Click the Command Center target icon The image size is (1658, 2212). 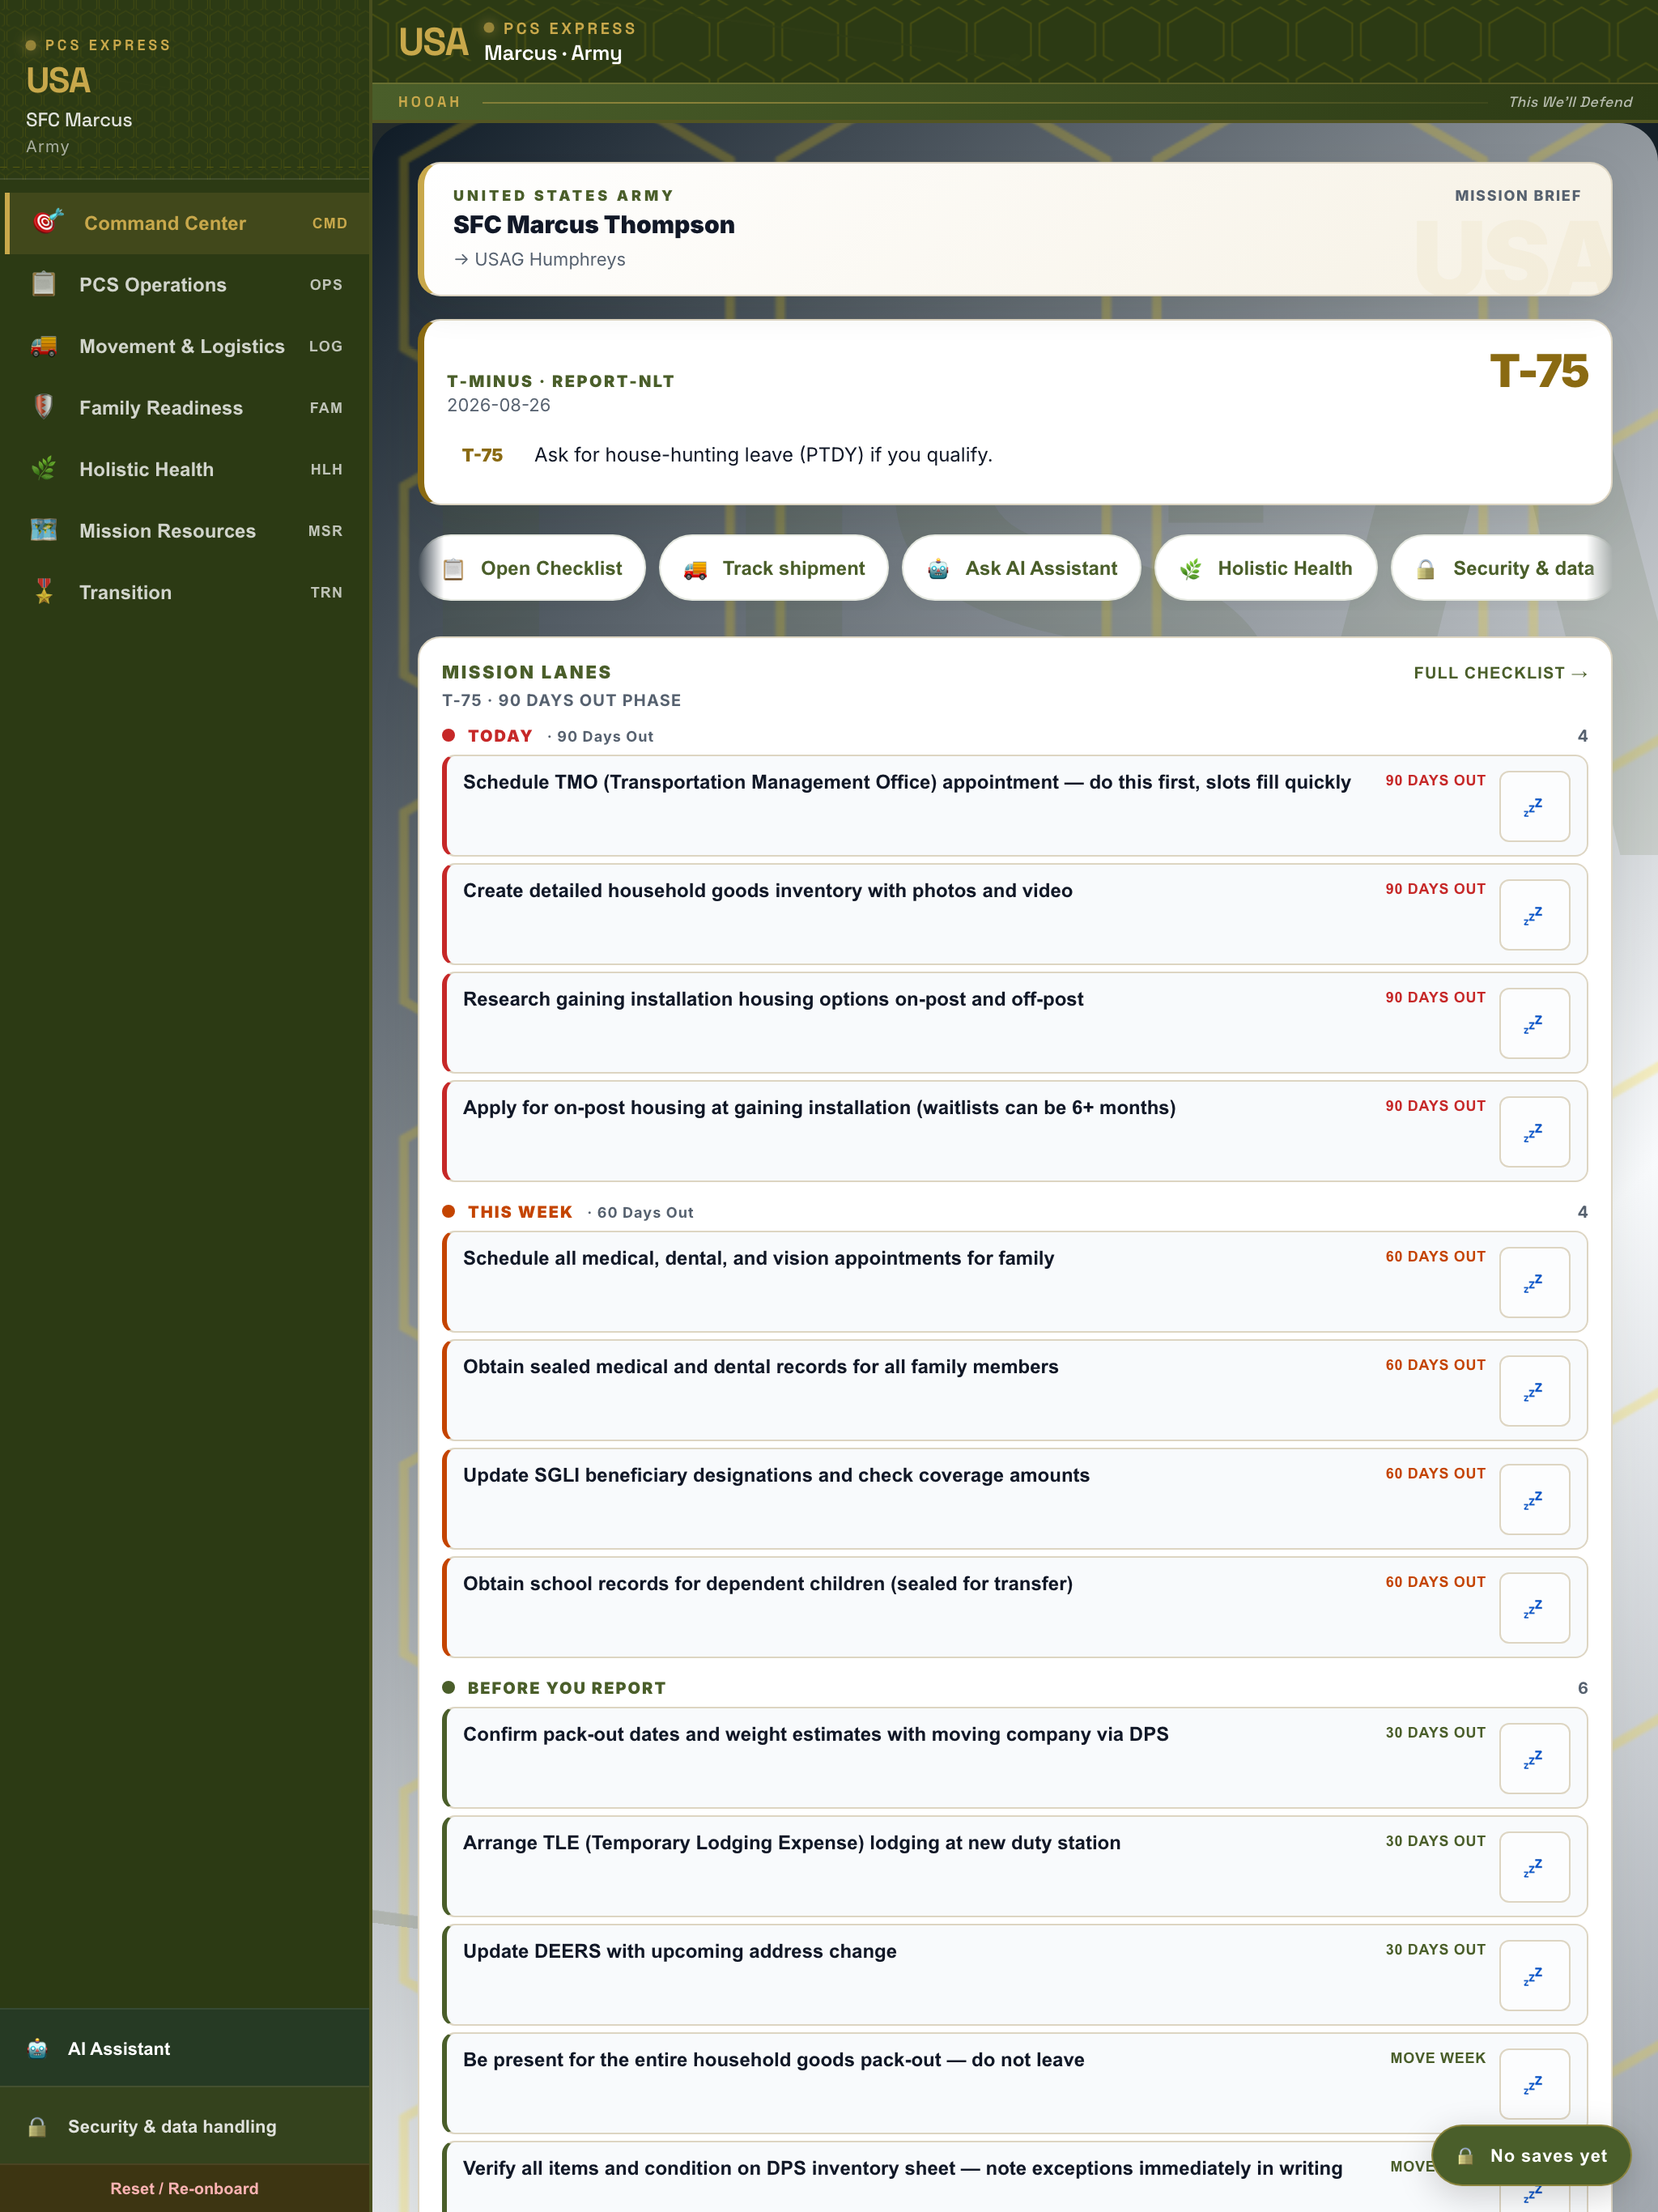point(47,221)
